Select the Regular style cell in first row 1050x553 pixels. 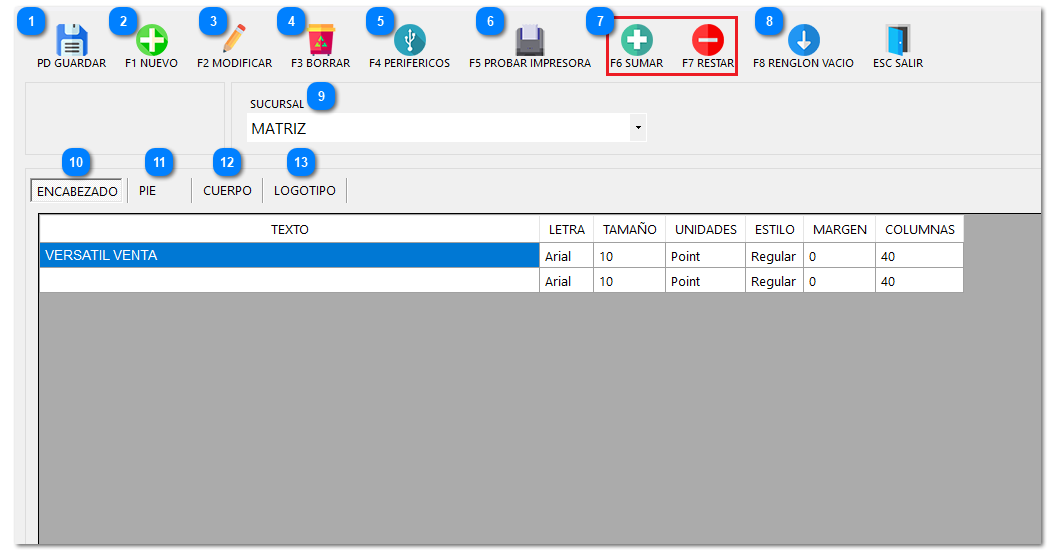pyautogui.click(x=773, y=256)
